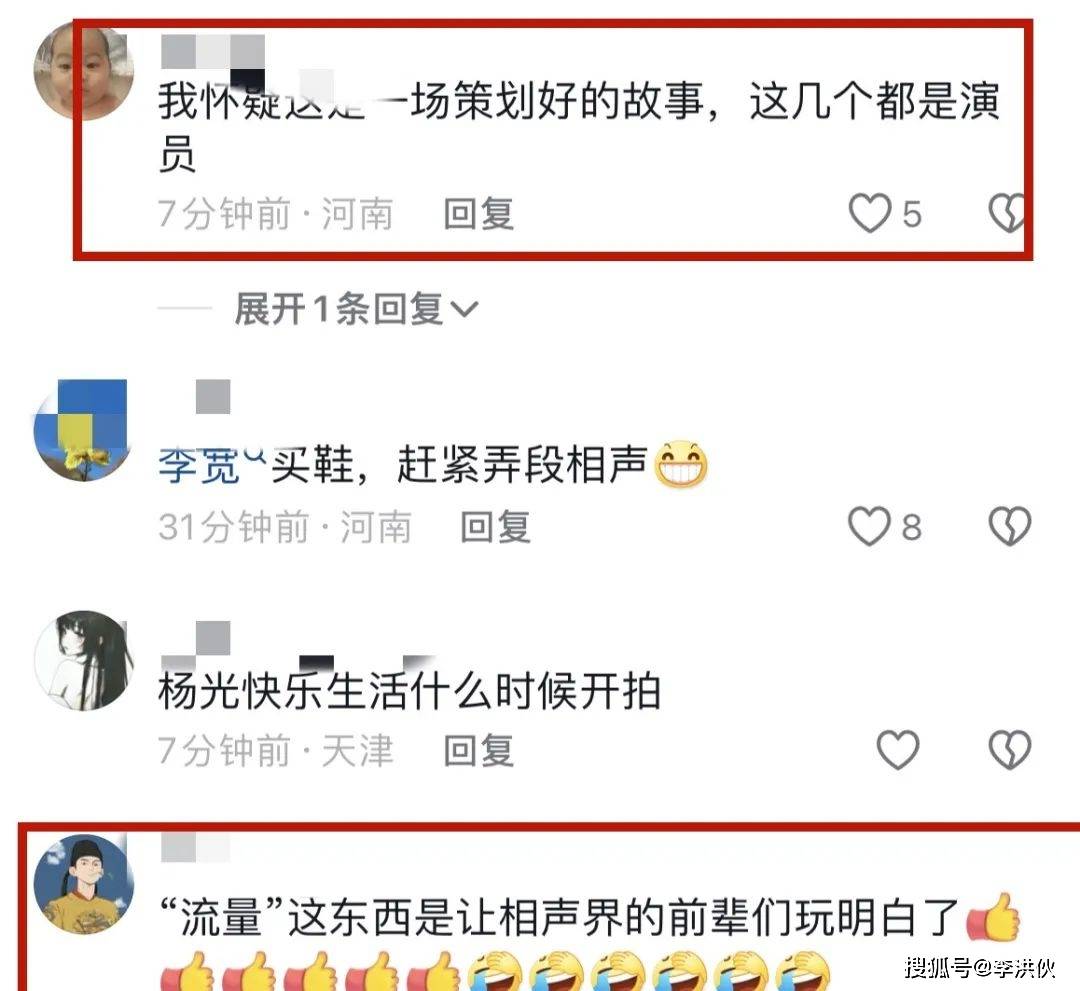Open anime girl avatar profile
This screenshot has height=991, width=1080.
[84, 660]
